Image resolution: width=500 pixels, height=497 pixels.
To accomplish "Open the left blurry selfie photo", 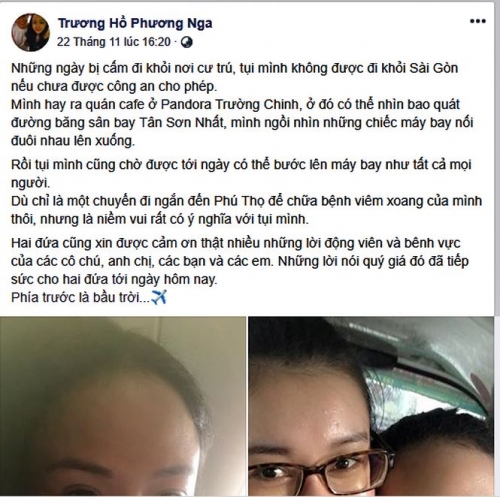I will point(123,406).
